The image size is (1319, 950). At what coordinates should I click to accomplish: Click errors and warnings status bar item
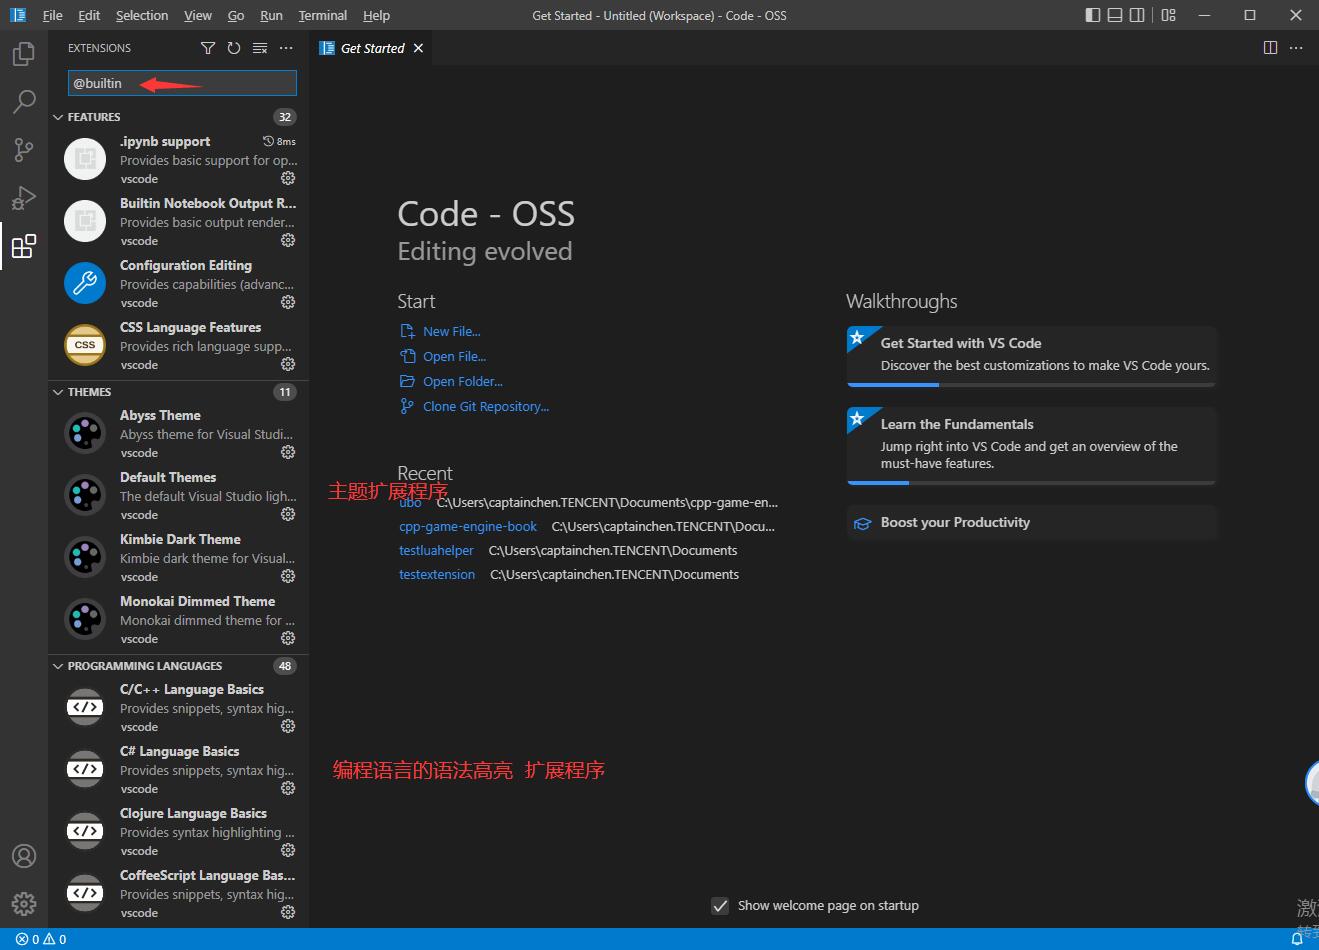41,939
